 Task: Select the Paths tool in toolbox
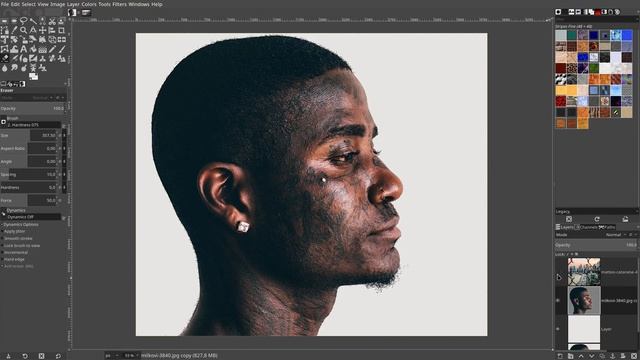point(4,30)
